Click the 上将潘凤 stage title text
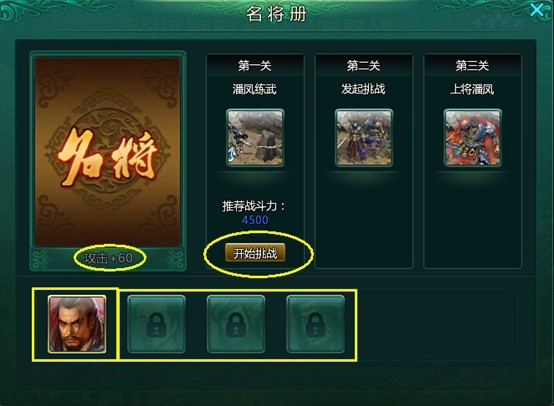 point(472,89)
